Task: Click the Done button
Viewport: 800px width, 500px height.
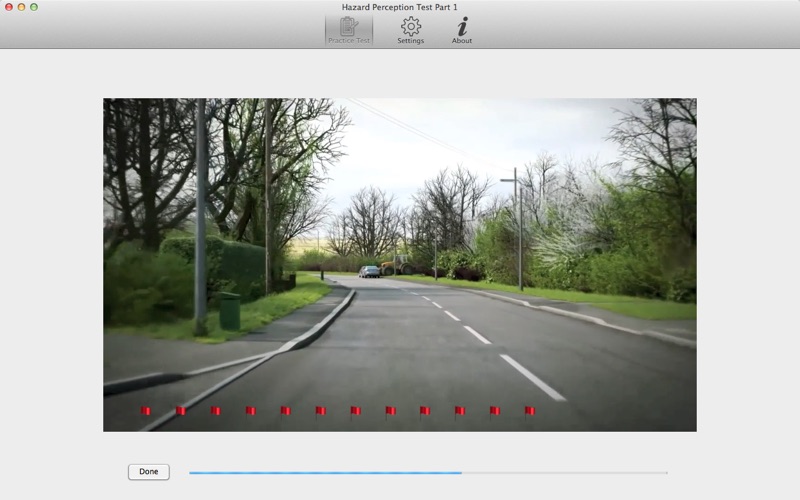Action: (x=148, y=471)
